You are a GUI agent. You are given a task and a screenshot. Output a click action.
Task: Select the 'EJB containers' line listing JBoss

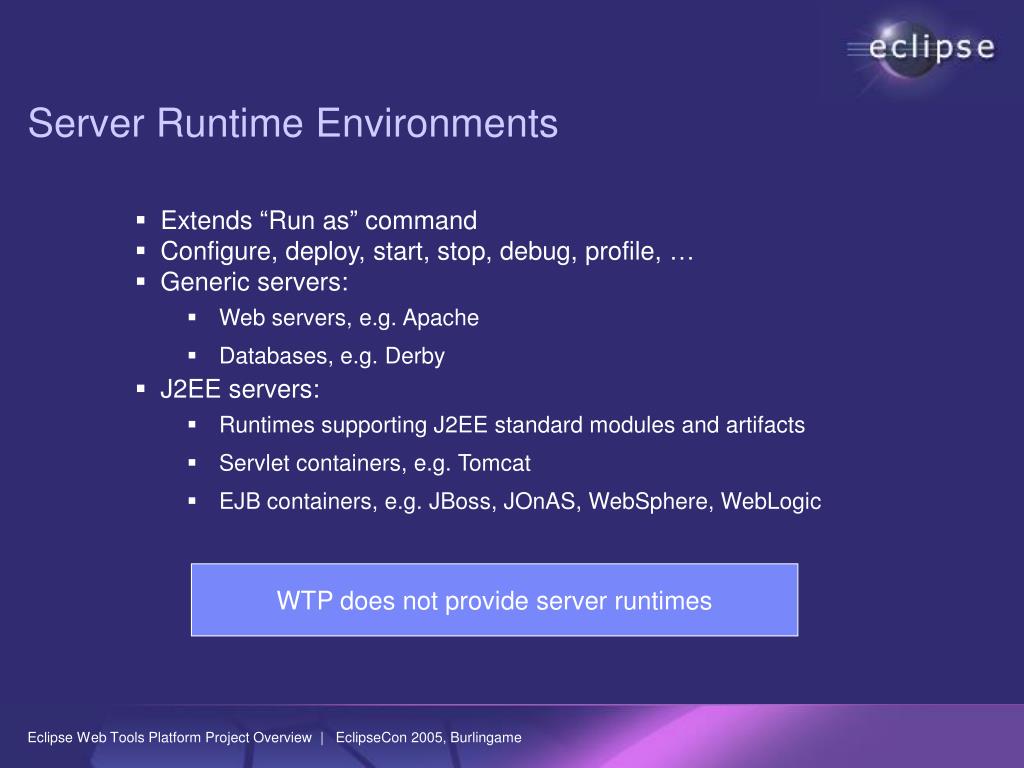click(x=520, y=502)
